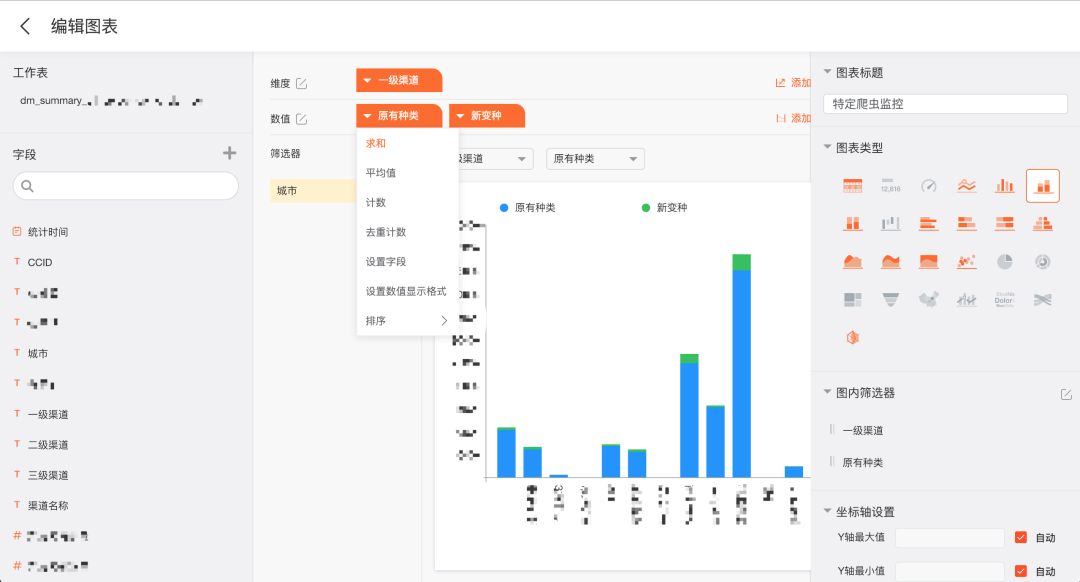Select the line chart type

pos(966,185)
